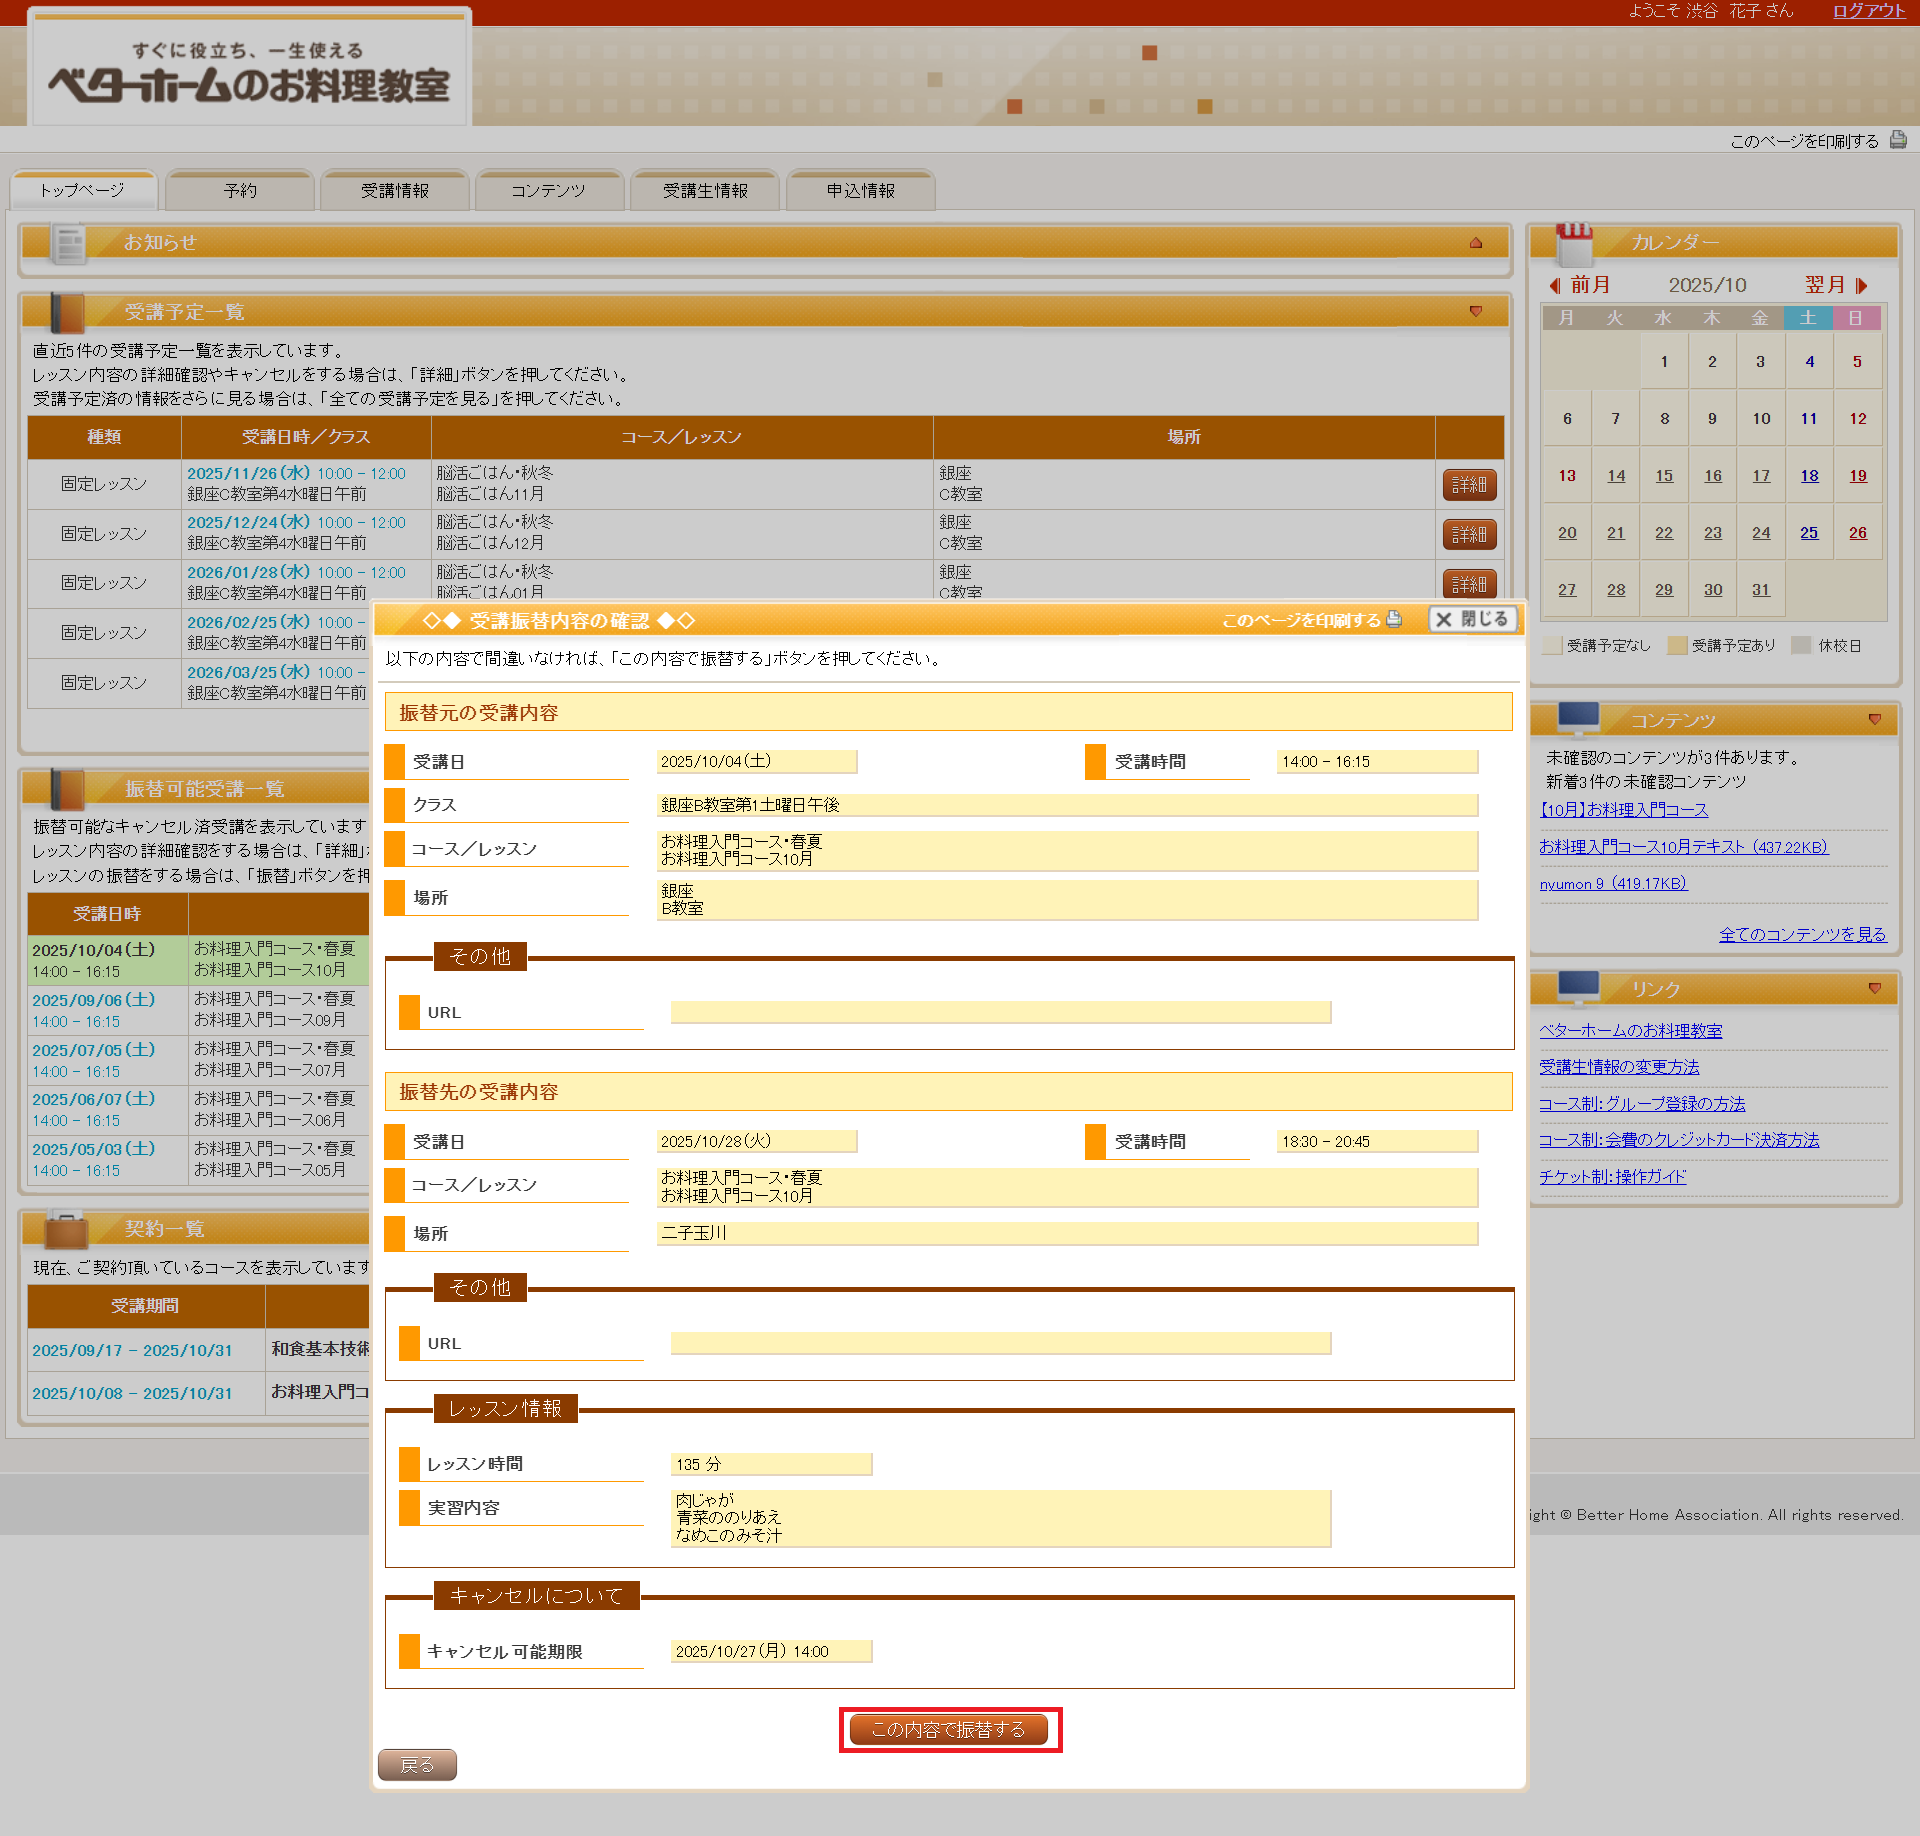Click the book icon beside 受講予定一覧
This screenshot has width=1920, height=1836.
(66, 312)
